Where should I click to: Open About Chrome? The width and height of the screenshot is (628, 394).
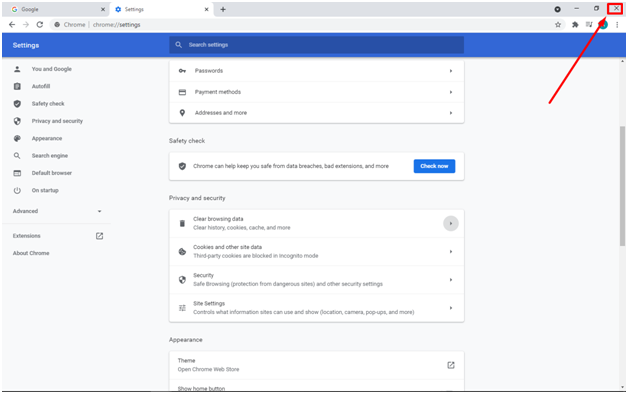click(x=31, y=253)
